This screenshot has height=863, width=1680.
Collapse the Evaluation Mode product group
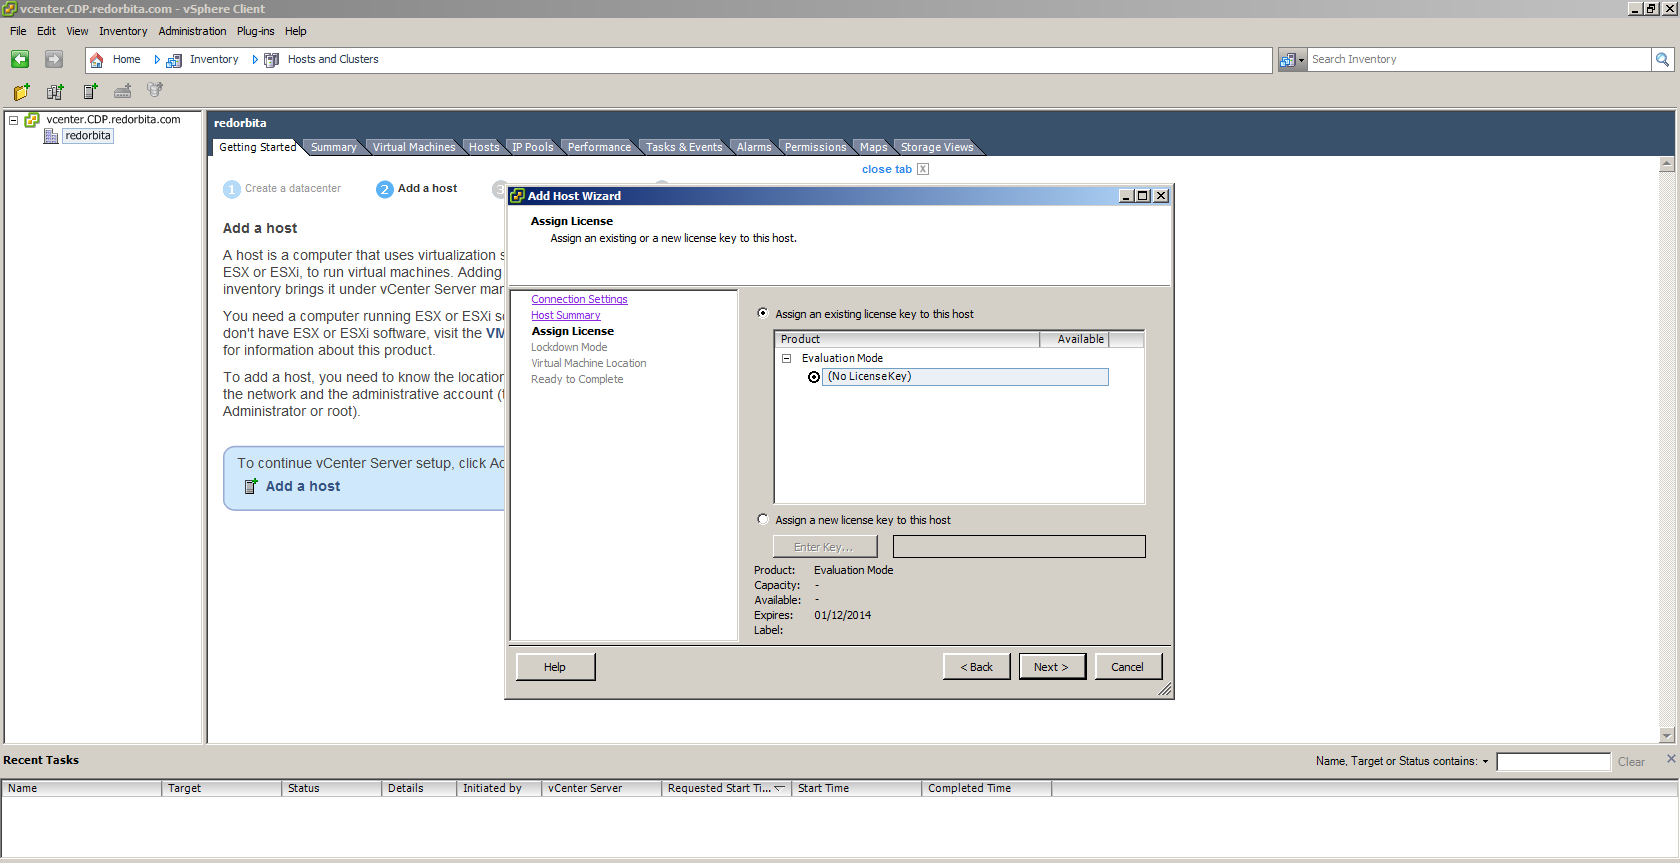coord(787,358)
